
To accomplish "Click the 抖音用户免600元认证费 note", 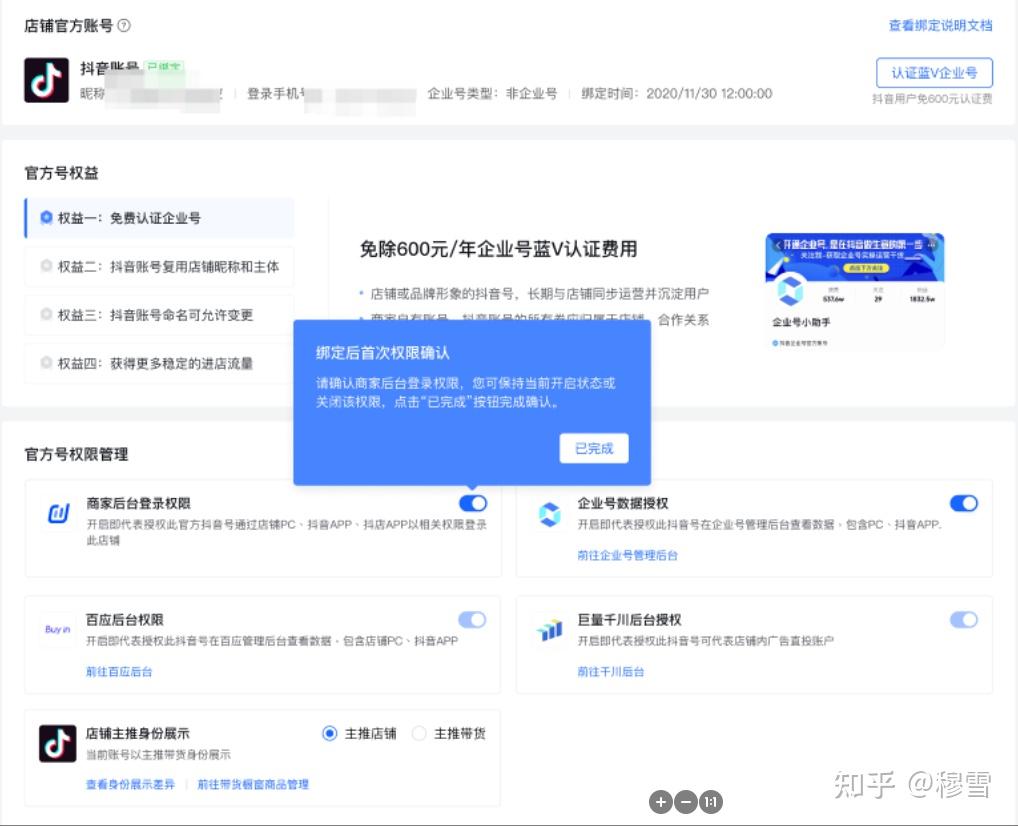I will click(x=932, y=99).
